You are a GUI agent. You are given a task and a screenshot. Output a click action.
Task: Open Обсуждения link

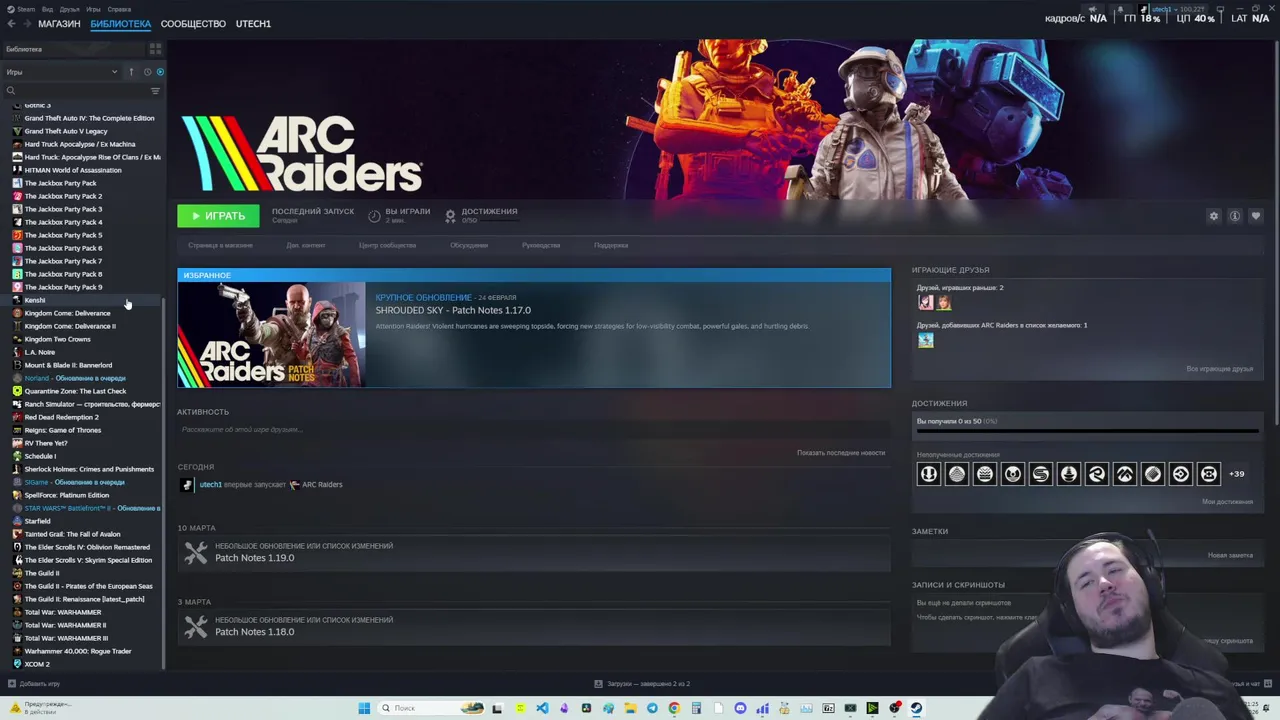pyautogui.click(x=469, y=245)
